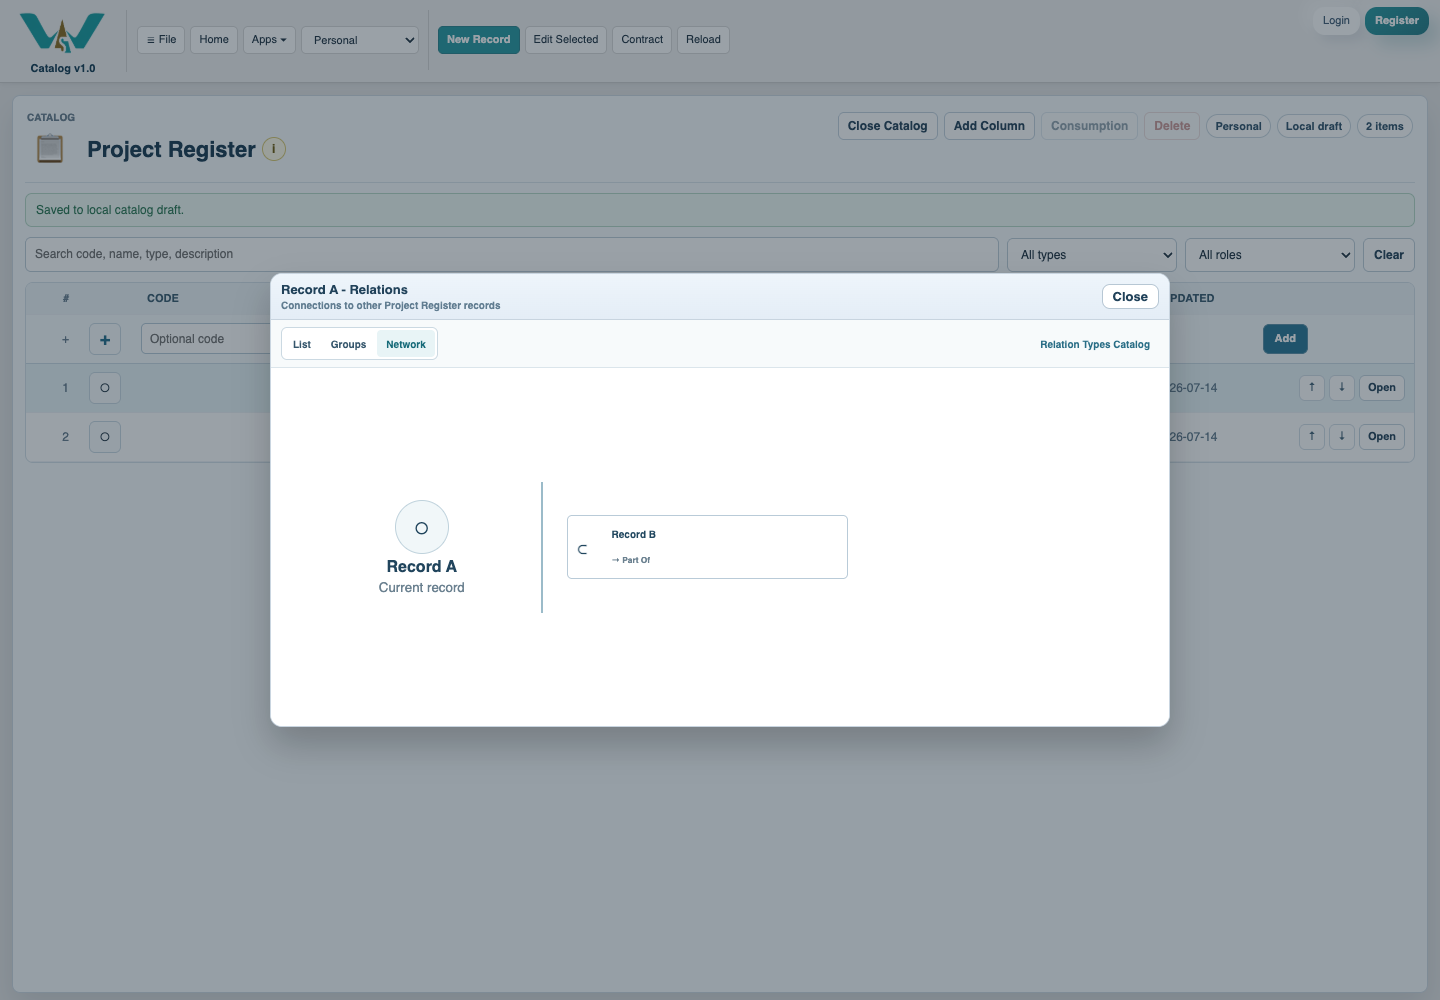Viewport: 1440px width, 1000px height.
Task: Go to the Home page
Action: [214, 40]
